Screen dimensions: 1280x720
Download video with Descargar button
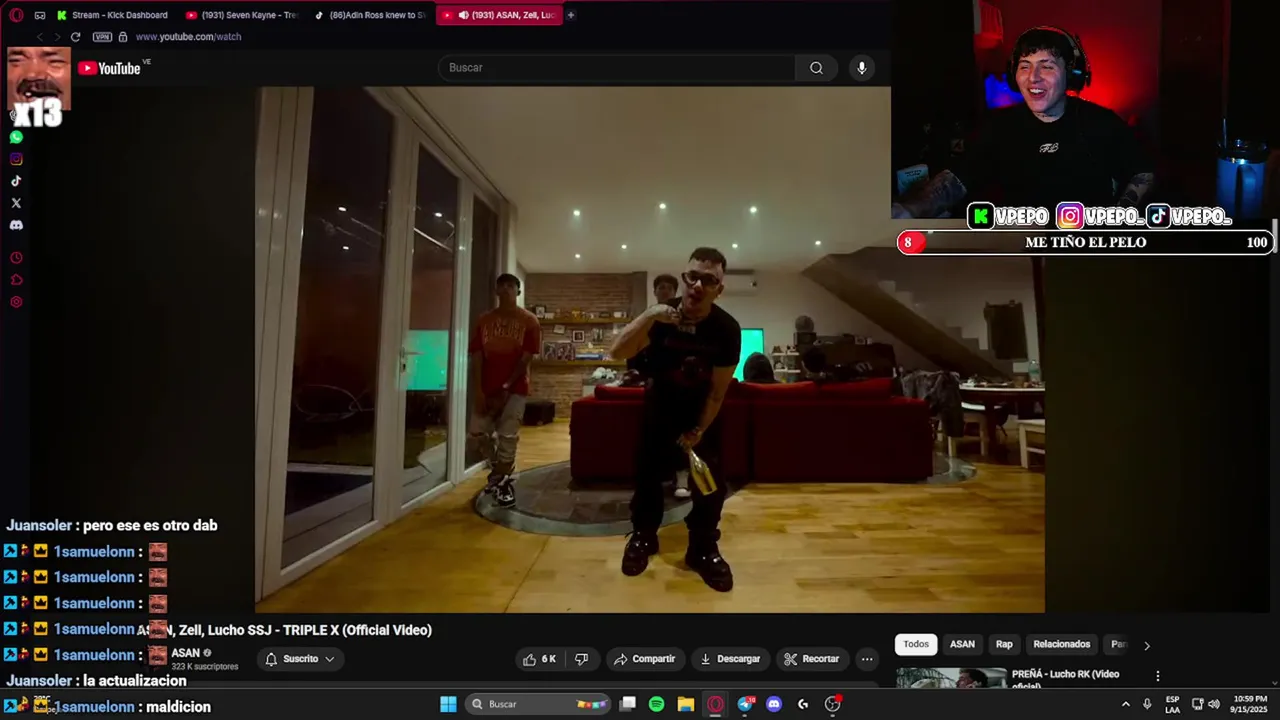[x=730, y=659]
